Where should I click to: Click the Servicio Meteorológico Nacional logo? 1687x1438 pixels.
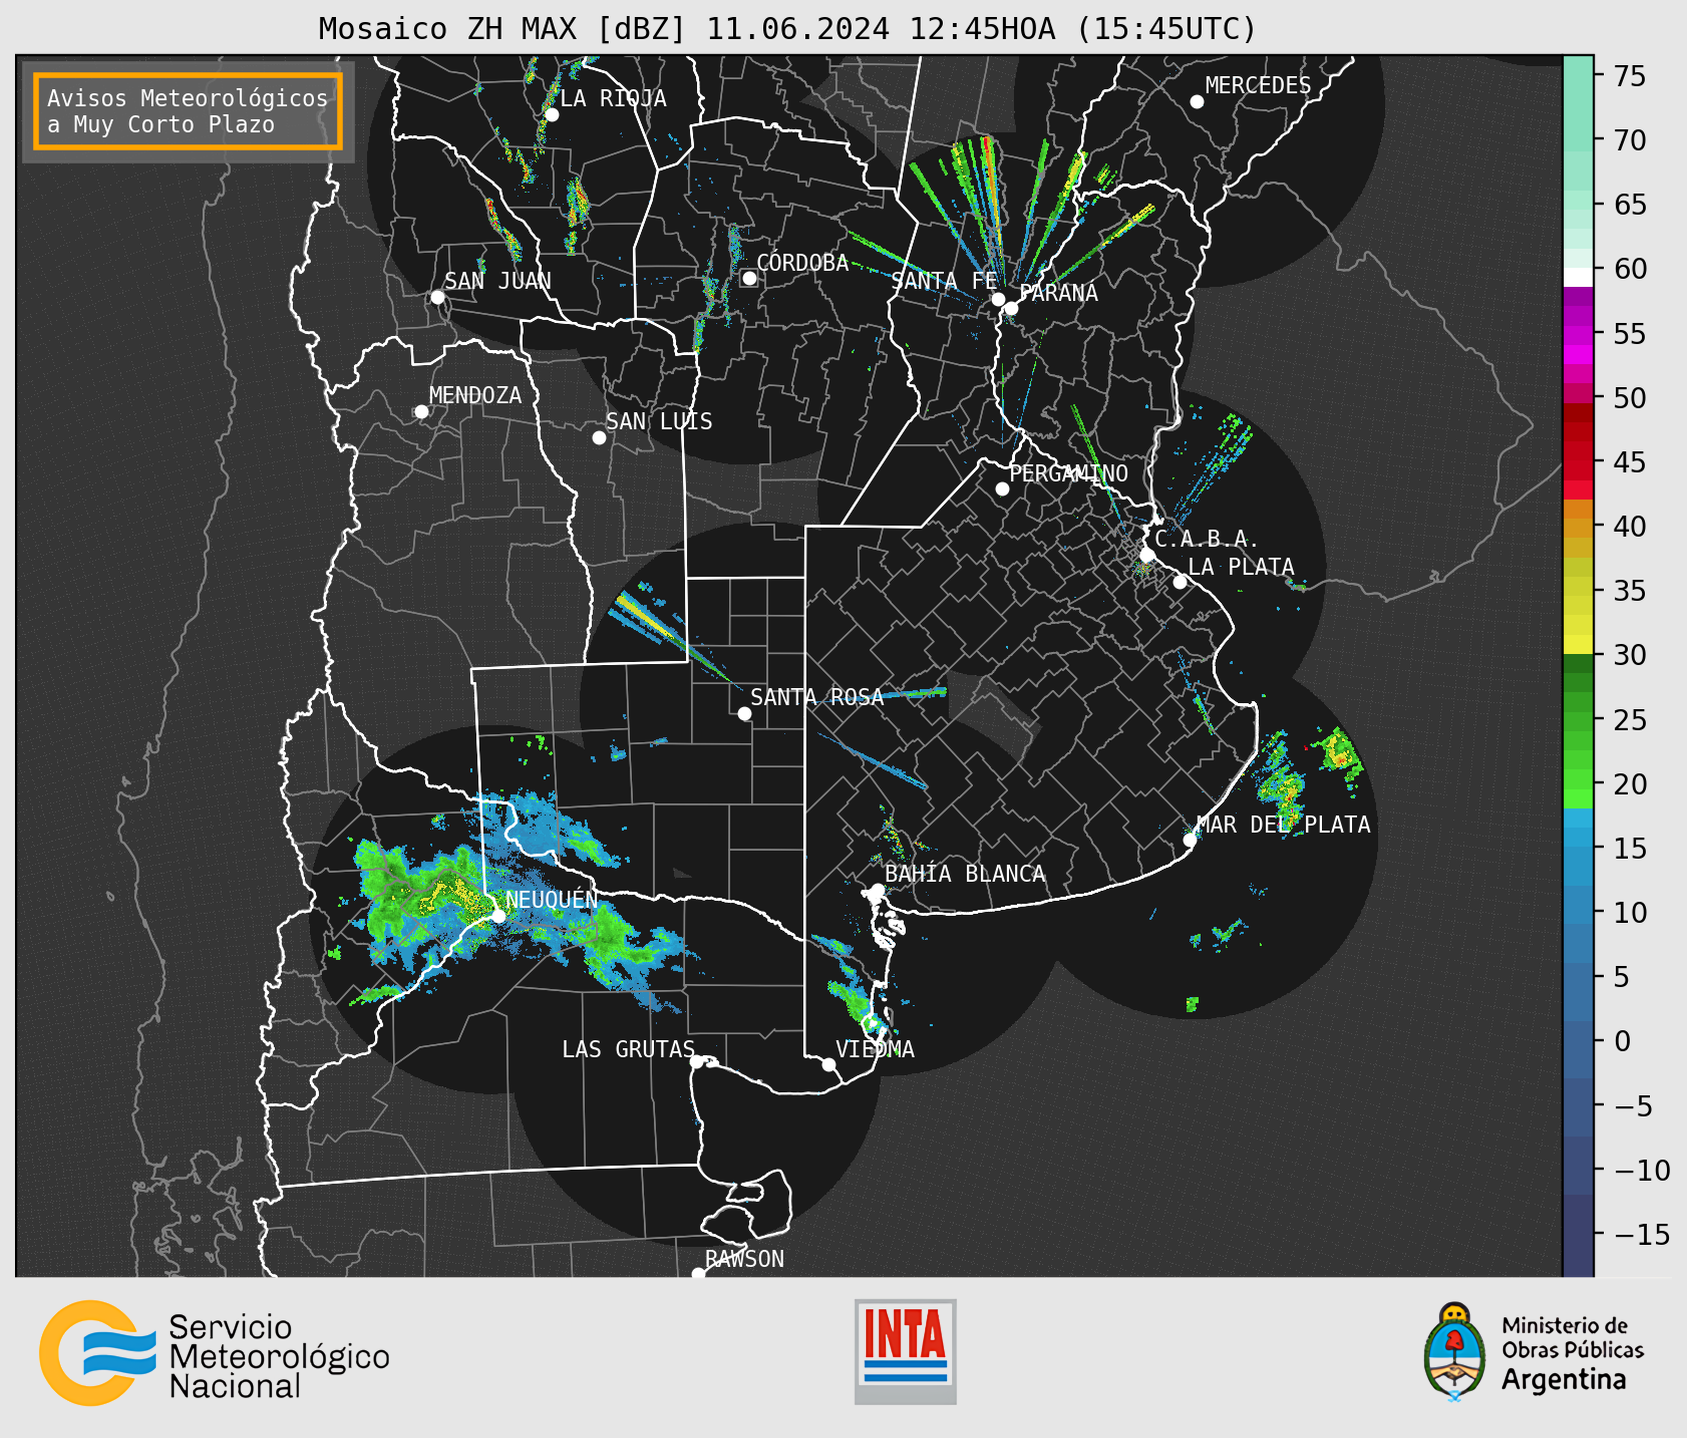coord(214,1353)
